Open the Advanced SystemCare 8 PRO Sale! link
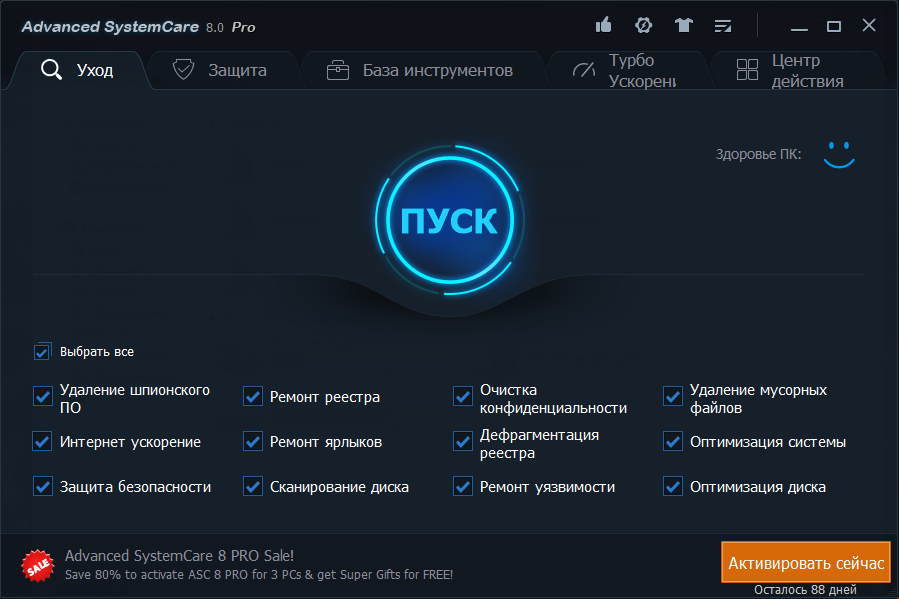This screenshot has width=899, height=599. [x=179, y=555]
